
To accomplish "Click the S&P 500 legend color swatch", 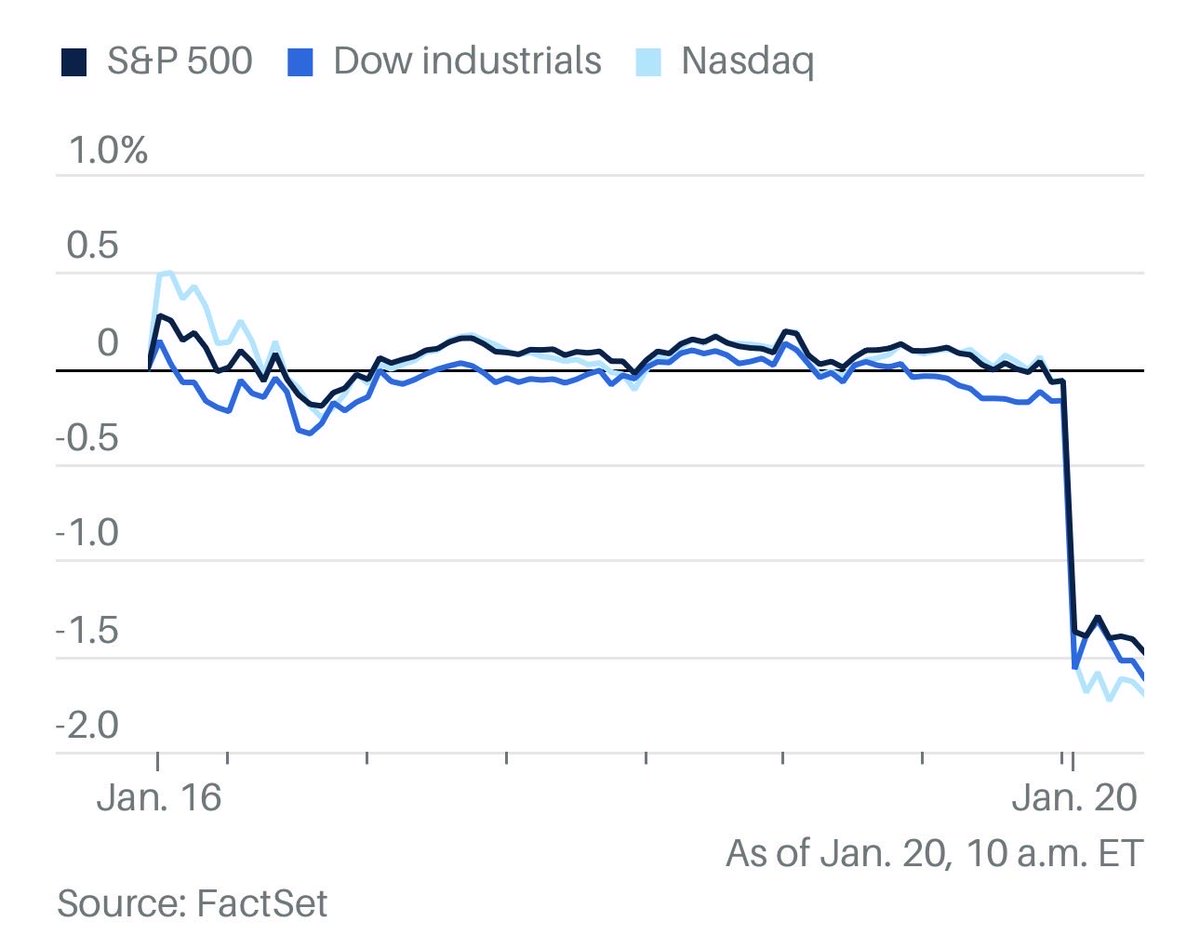I will 69,63.
